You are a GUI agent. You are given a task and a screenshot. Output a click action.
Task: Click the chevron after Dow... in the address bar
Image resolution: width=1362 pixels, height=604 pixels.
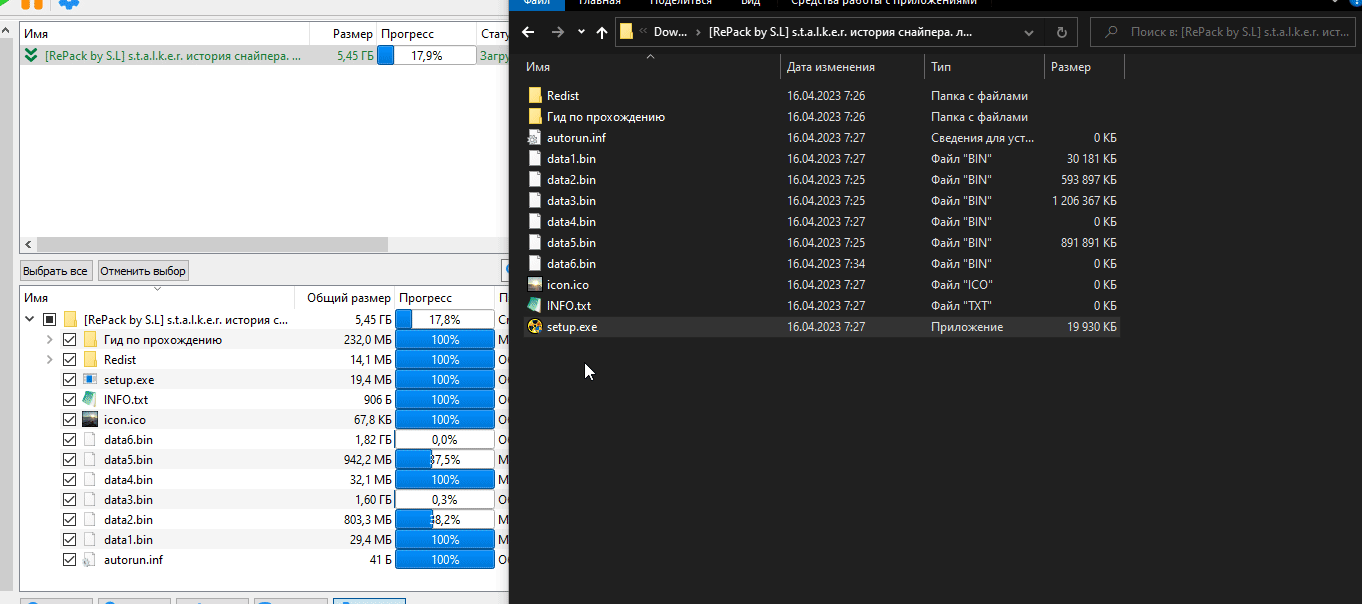coord(697,32)
